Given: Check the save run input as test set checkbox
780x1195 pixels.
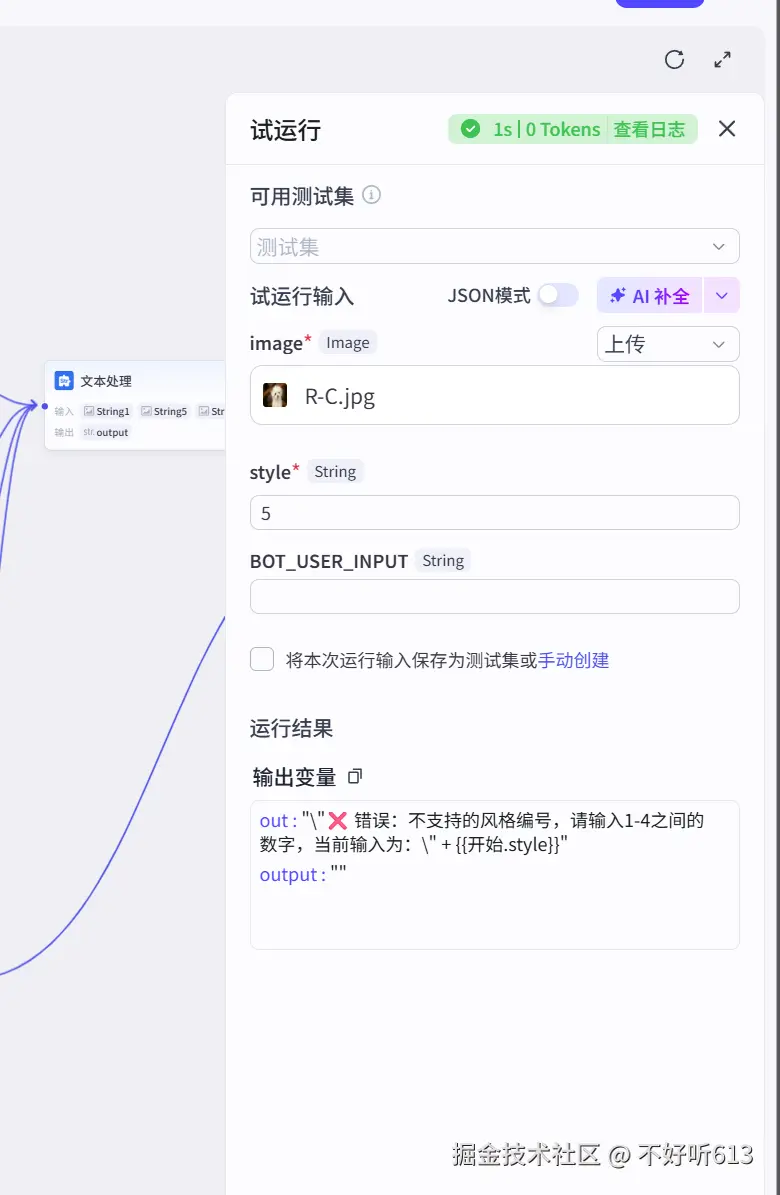Looking at the screenshot, I should pyautogui.click(x=262, y=659).
